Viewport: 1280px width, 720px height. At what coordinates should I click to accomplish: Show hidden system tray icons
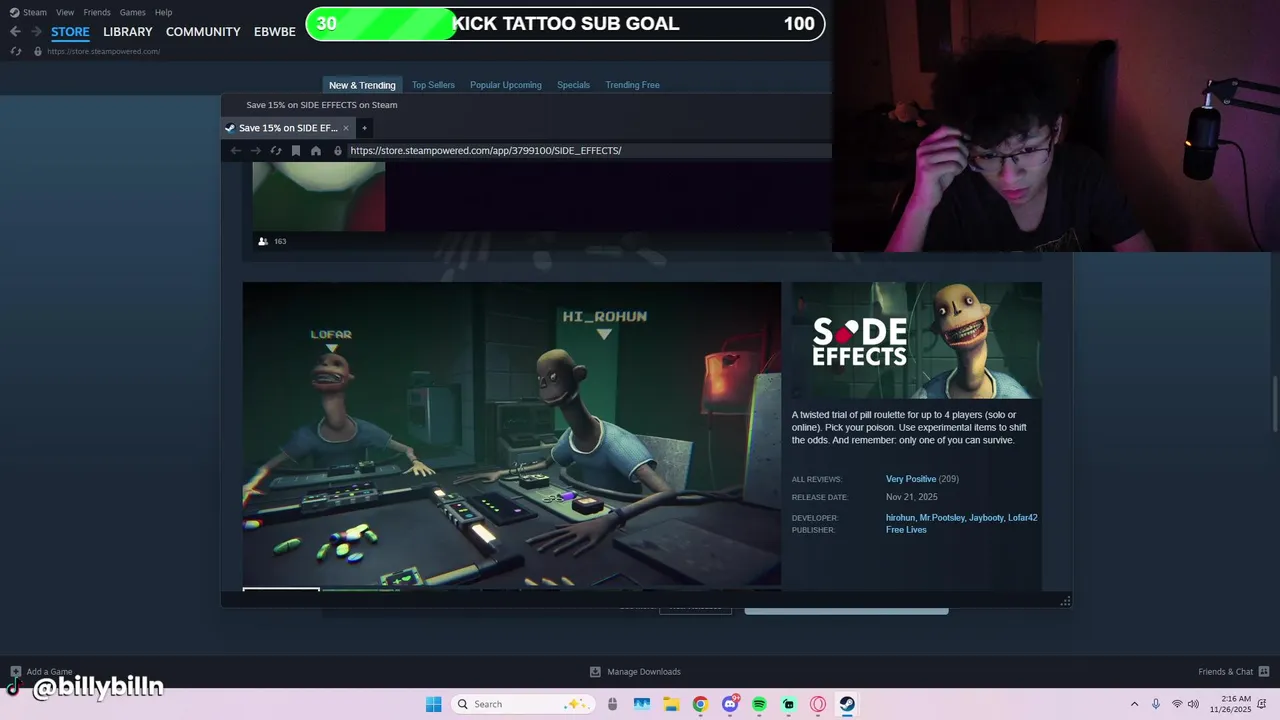tap(1134, 704)
